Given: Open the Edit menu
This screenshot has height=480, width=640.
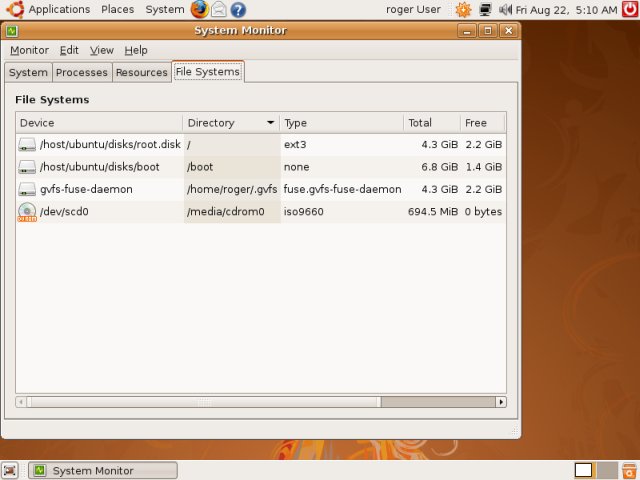Looking at the screenshot, I should (69, 50).
